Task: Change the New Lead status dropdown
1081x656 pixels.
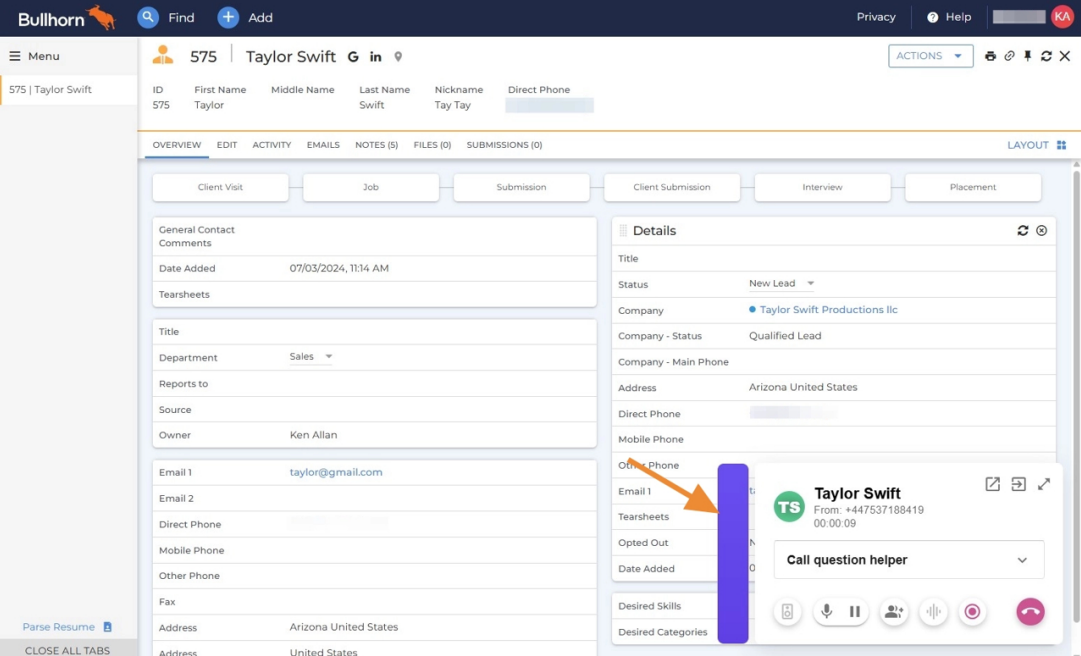Action: coord(782,283)
